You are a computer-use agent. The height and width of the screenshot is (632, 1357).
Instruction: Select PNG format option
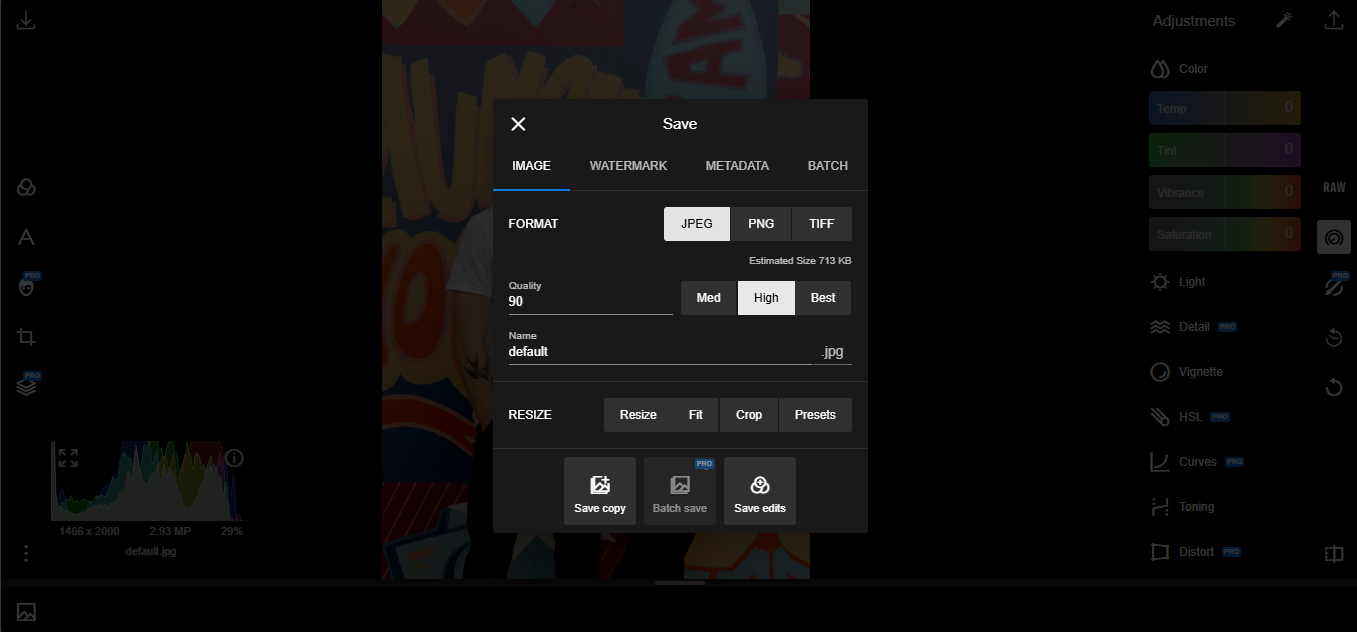[x=760, y=224]
